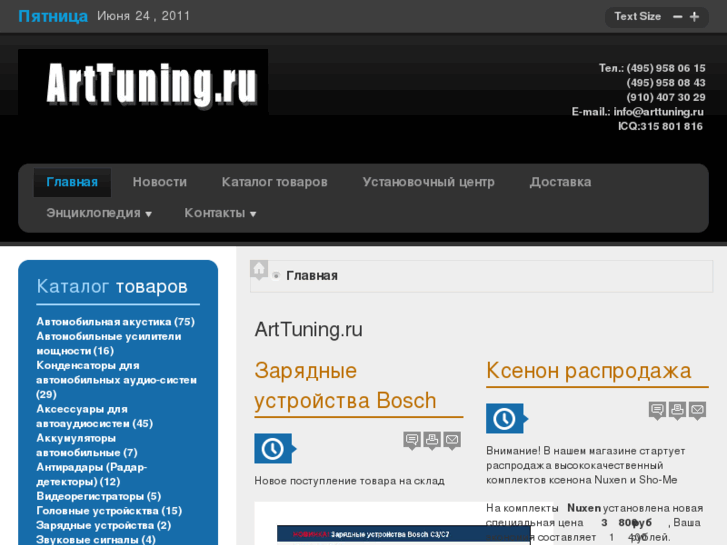Expand the Контакты dropdown menu
The width and height of the screenshot is (727, 545).
[220, 213]
